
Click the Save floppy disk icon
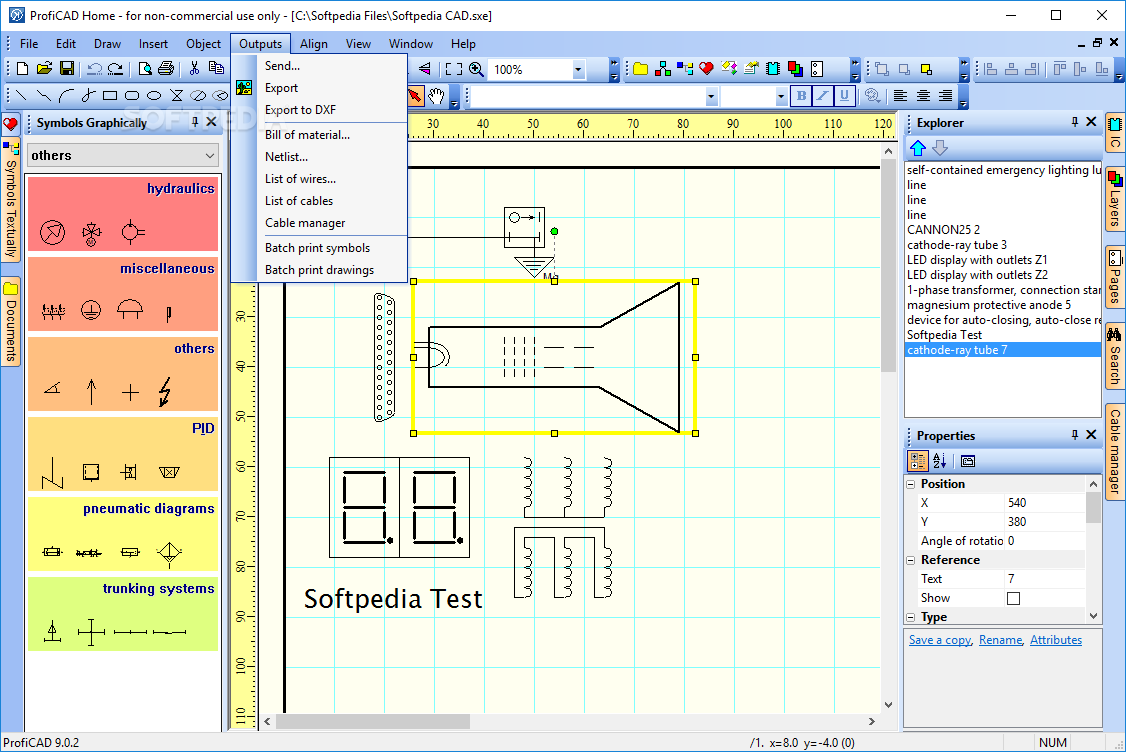pos(67,69)
